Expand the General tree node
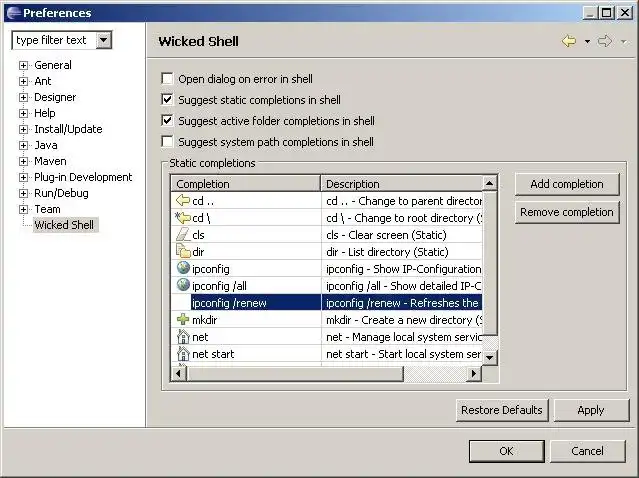The height and width of the screenshot is (478, 639). [x=23, y=65]
